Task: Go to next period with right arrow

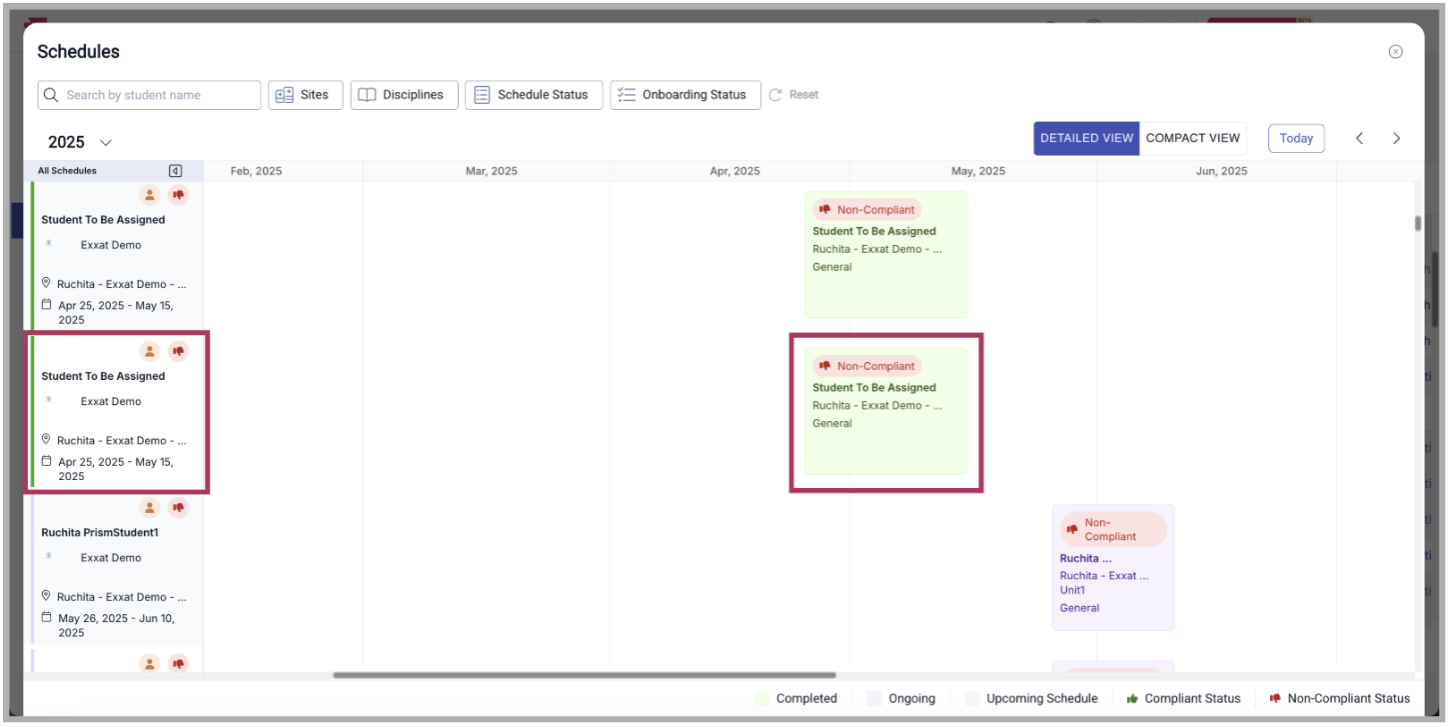Action: pyautogui.click(x=1396, y=139)
